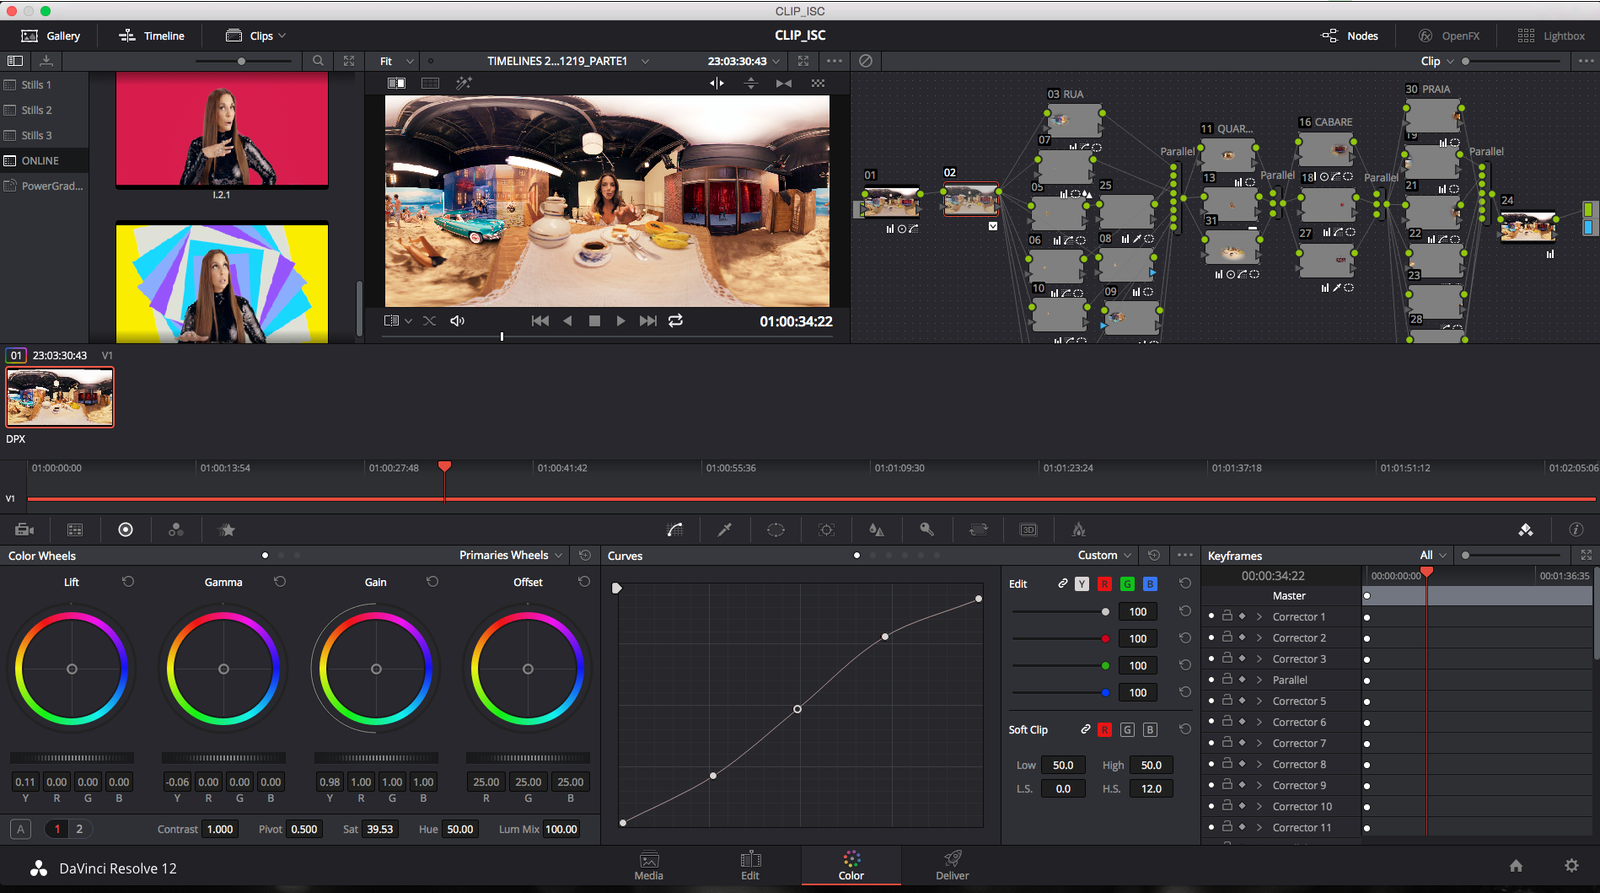The height and width of the screenshot is (893, 1600).
Task: Click the Contrast value field
Action: tap(220, 829)
